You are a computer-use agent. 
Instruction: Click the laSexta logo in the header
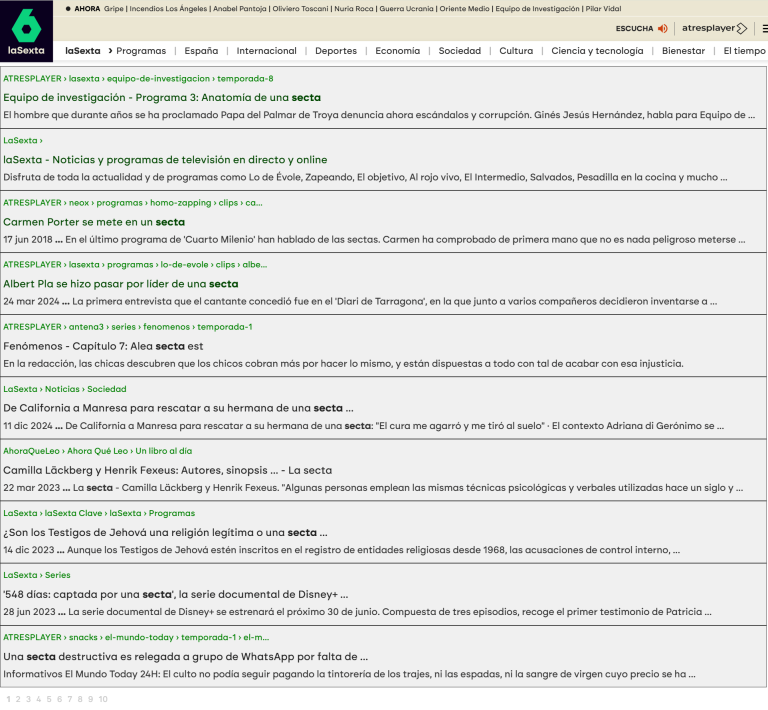click(x=26, y=31)
